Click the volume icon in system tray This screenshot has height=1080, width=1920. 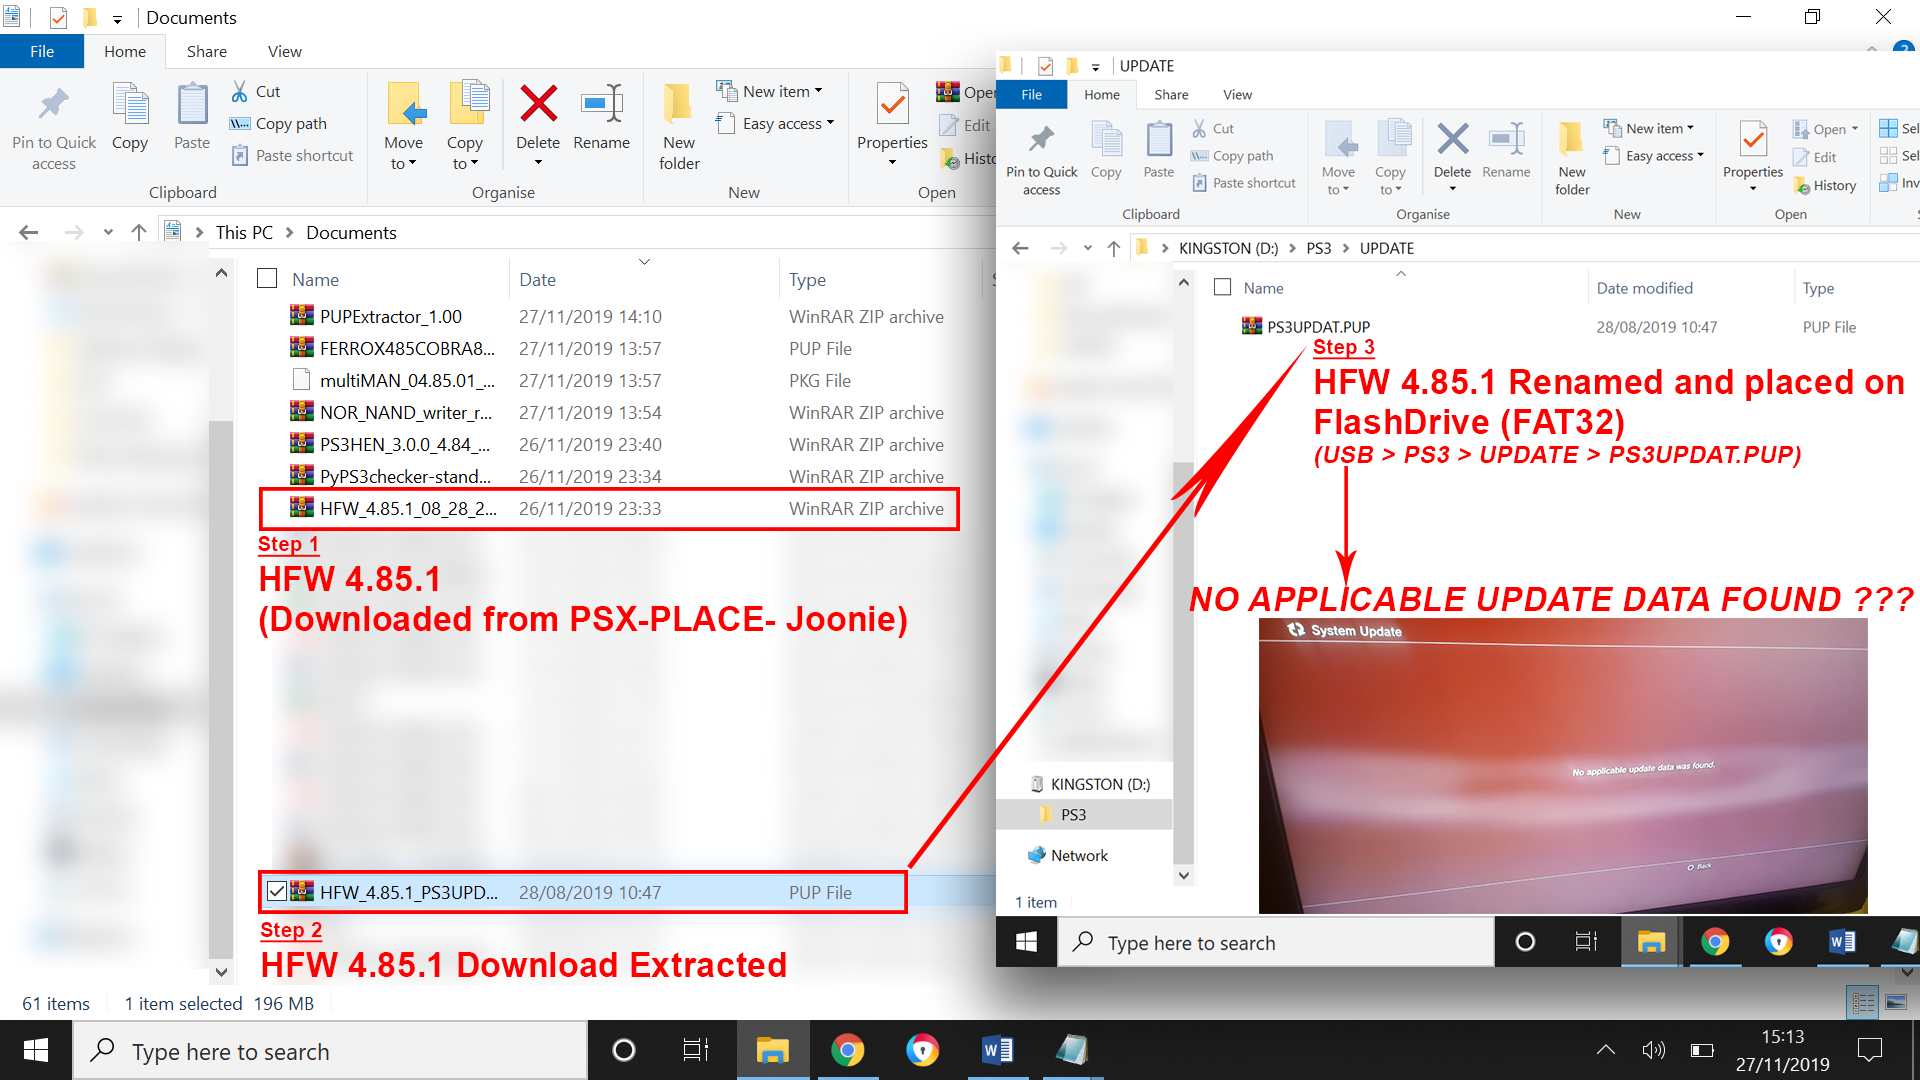[x=1654, y=1050]
